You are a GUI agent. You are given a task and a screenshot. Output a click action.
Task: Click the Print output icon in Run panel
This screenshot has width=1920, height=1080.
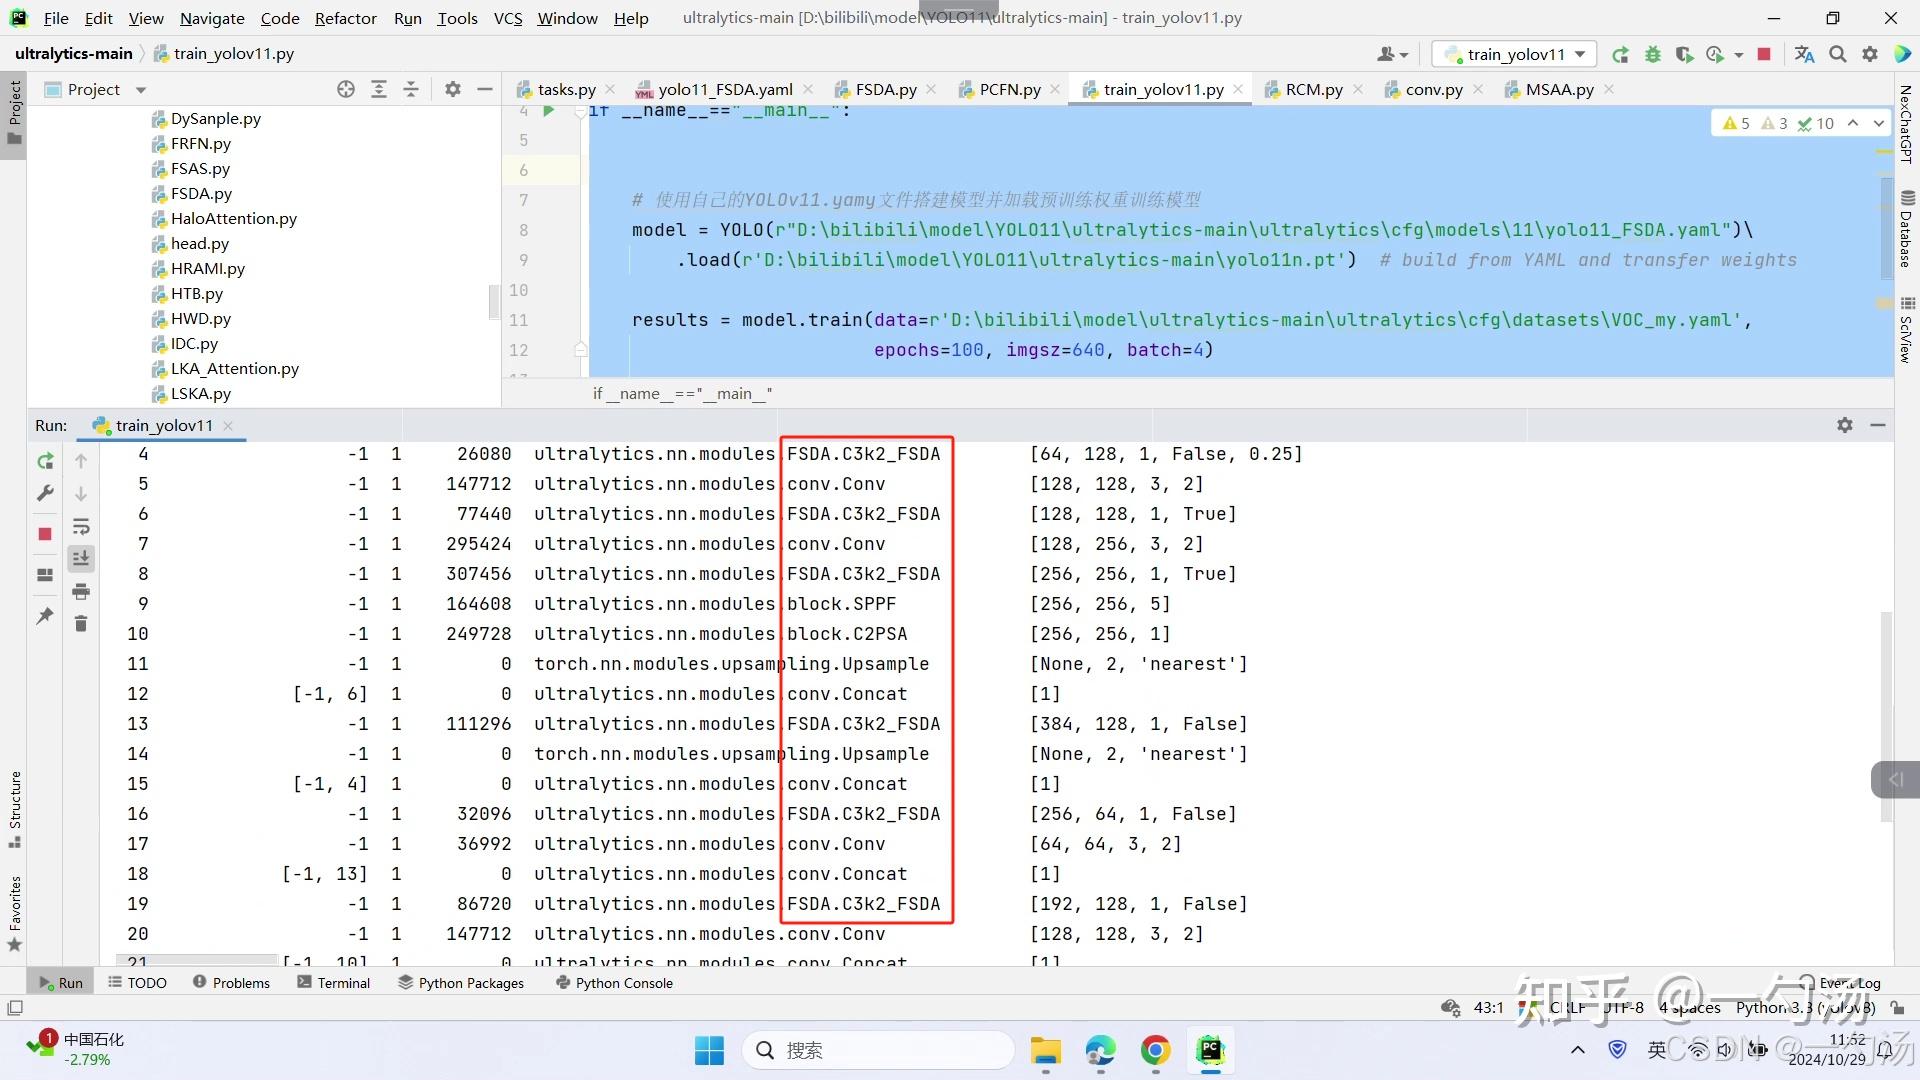81,592
